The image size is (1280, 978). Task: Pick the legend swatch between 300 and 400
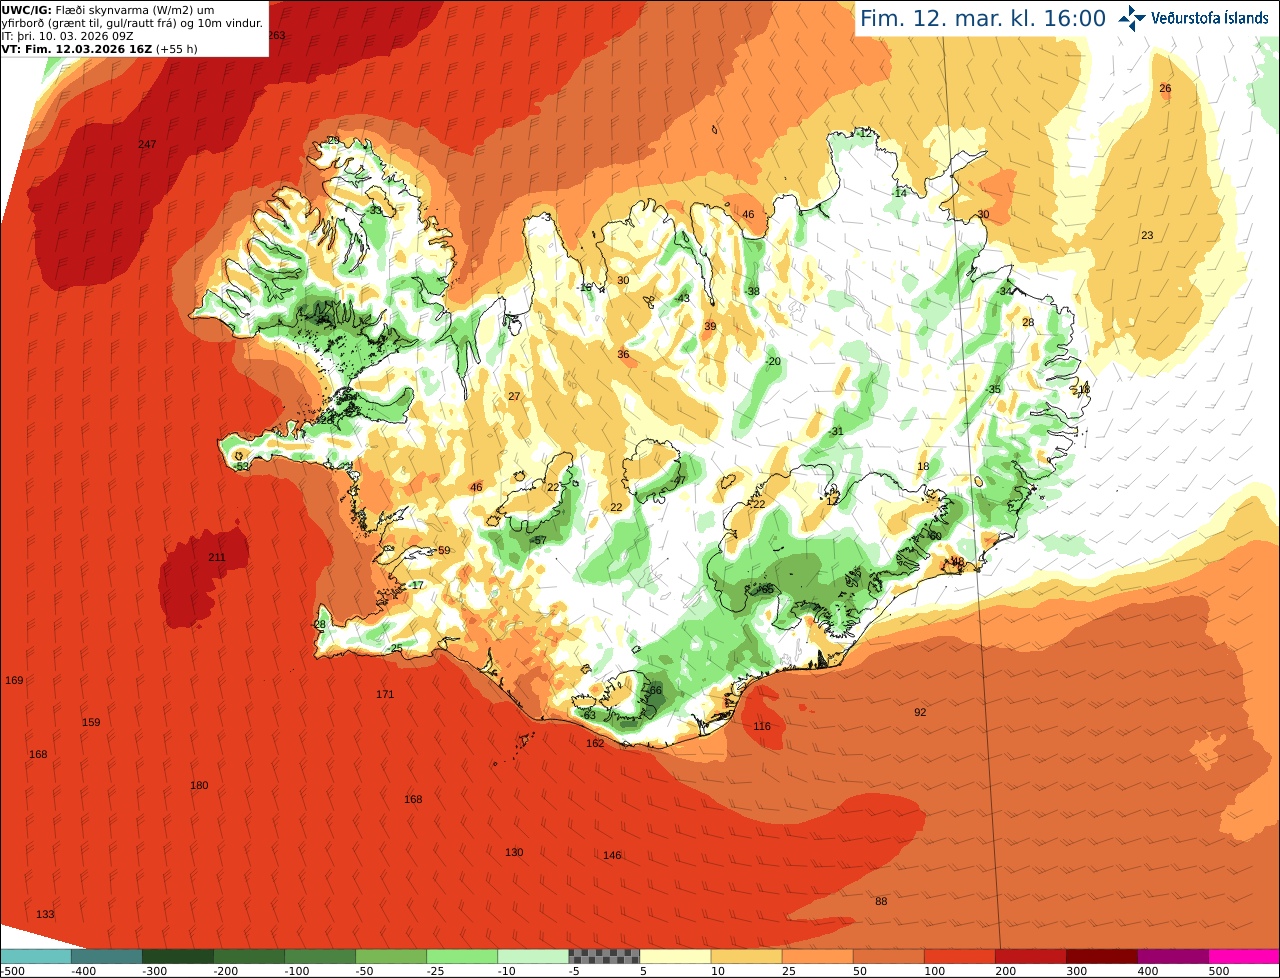(x=1101, y=956)
